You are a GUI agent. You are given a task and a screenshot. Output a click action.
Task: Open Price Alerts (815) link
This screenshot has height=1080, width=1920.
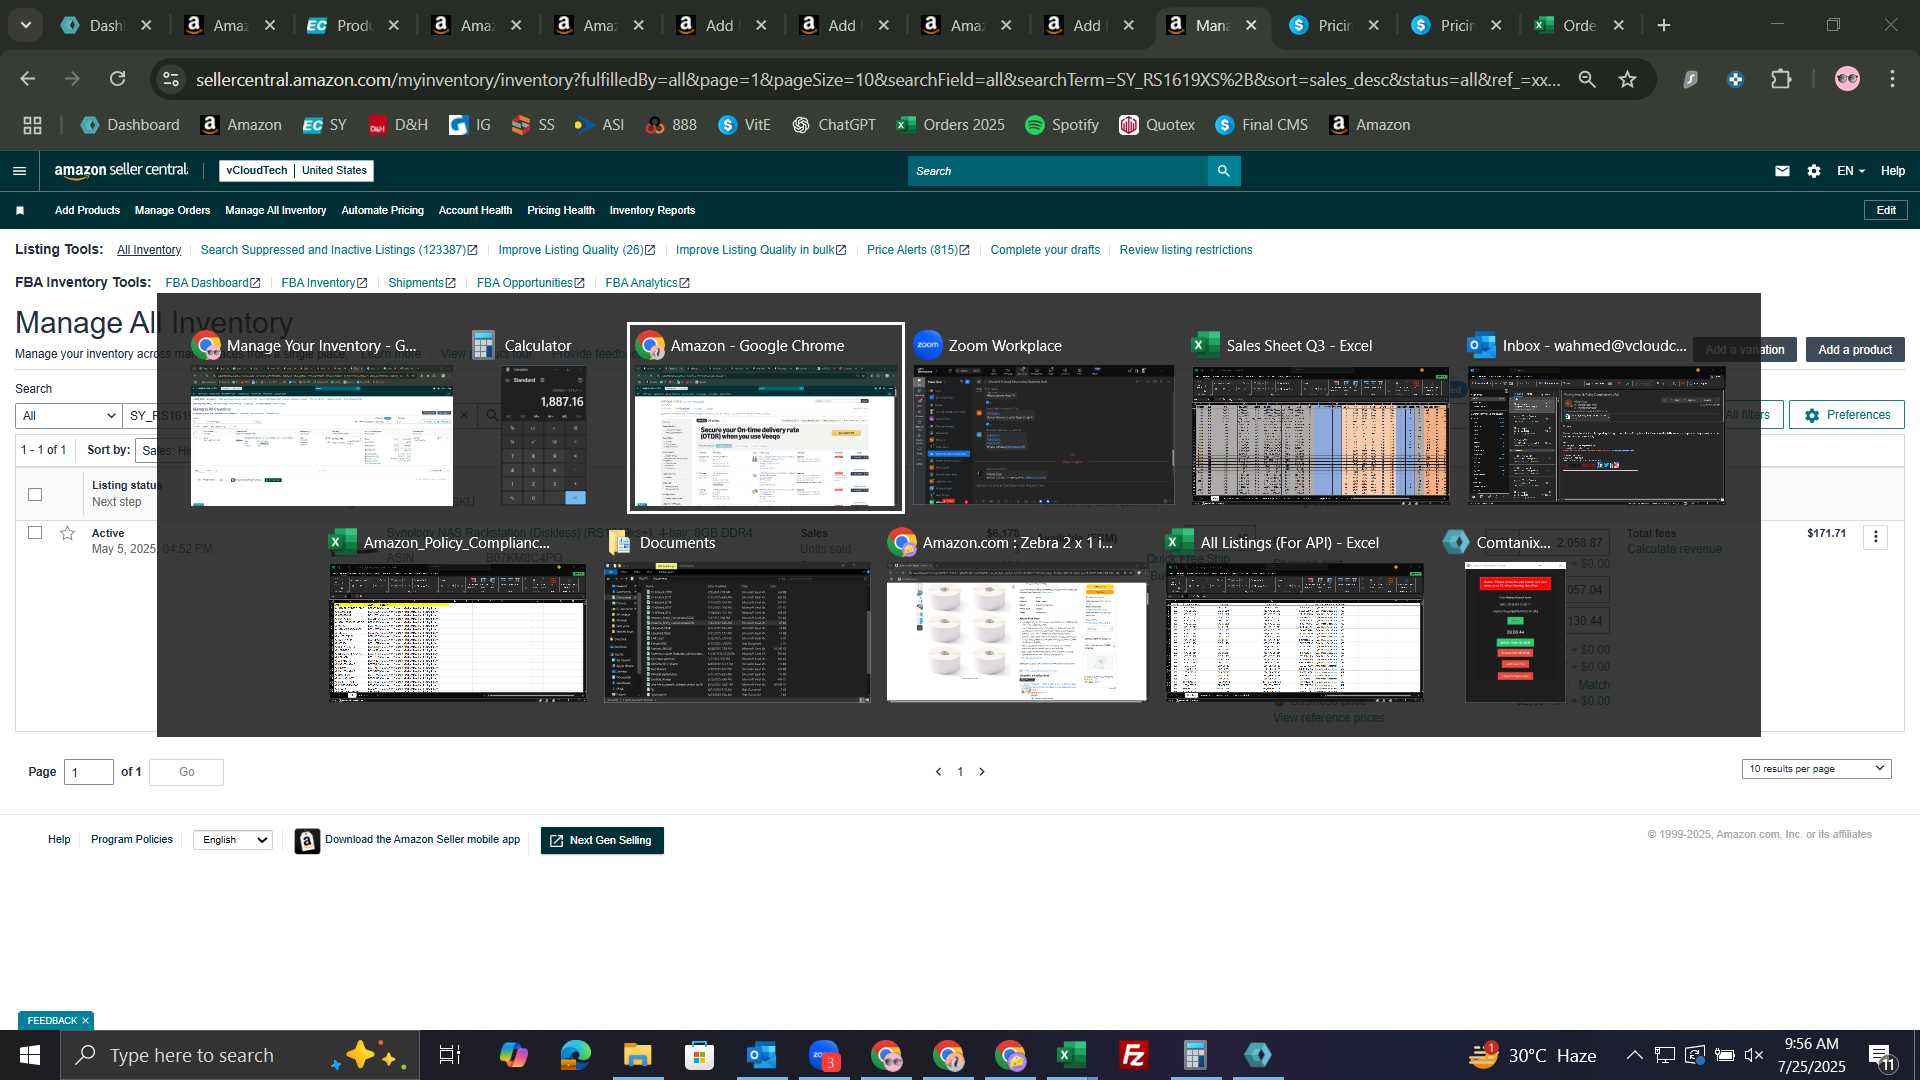click(918, 250)
